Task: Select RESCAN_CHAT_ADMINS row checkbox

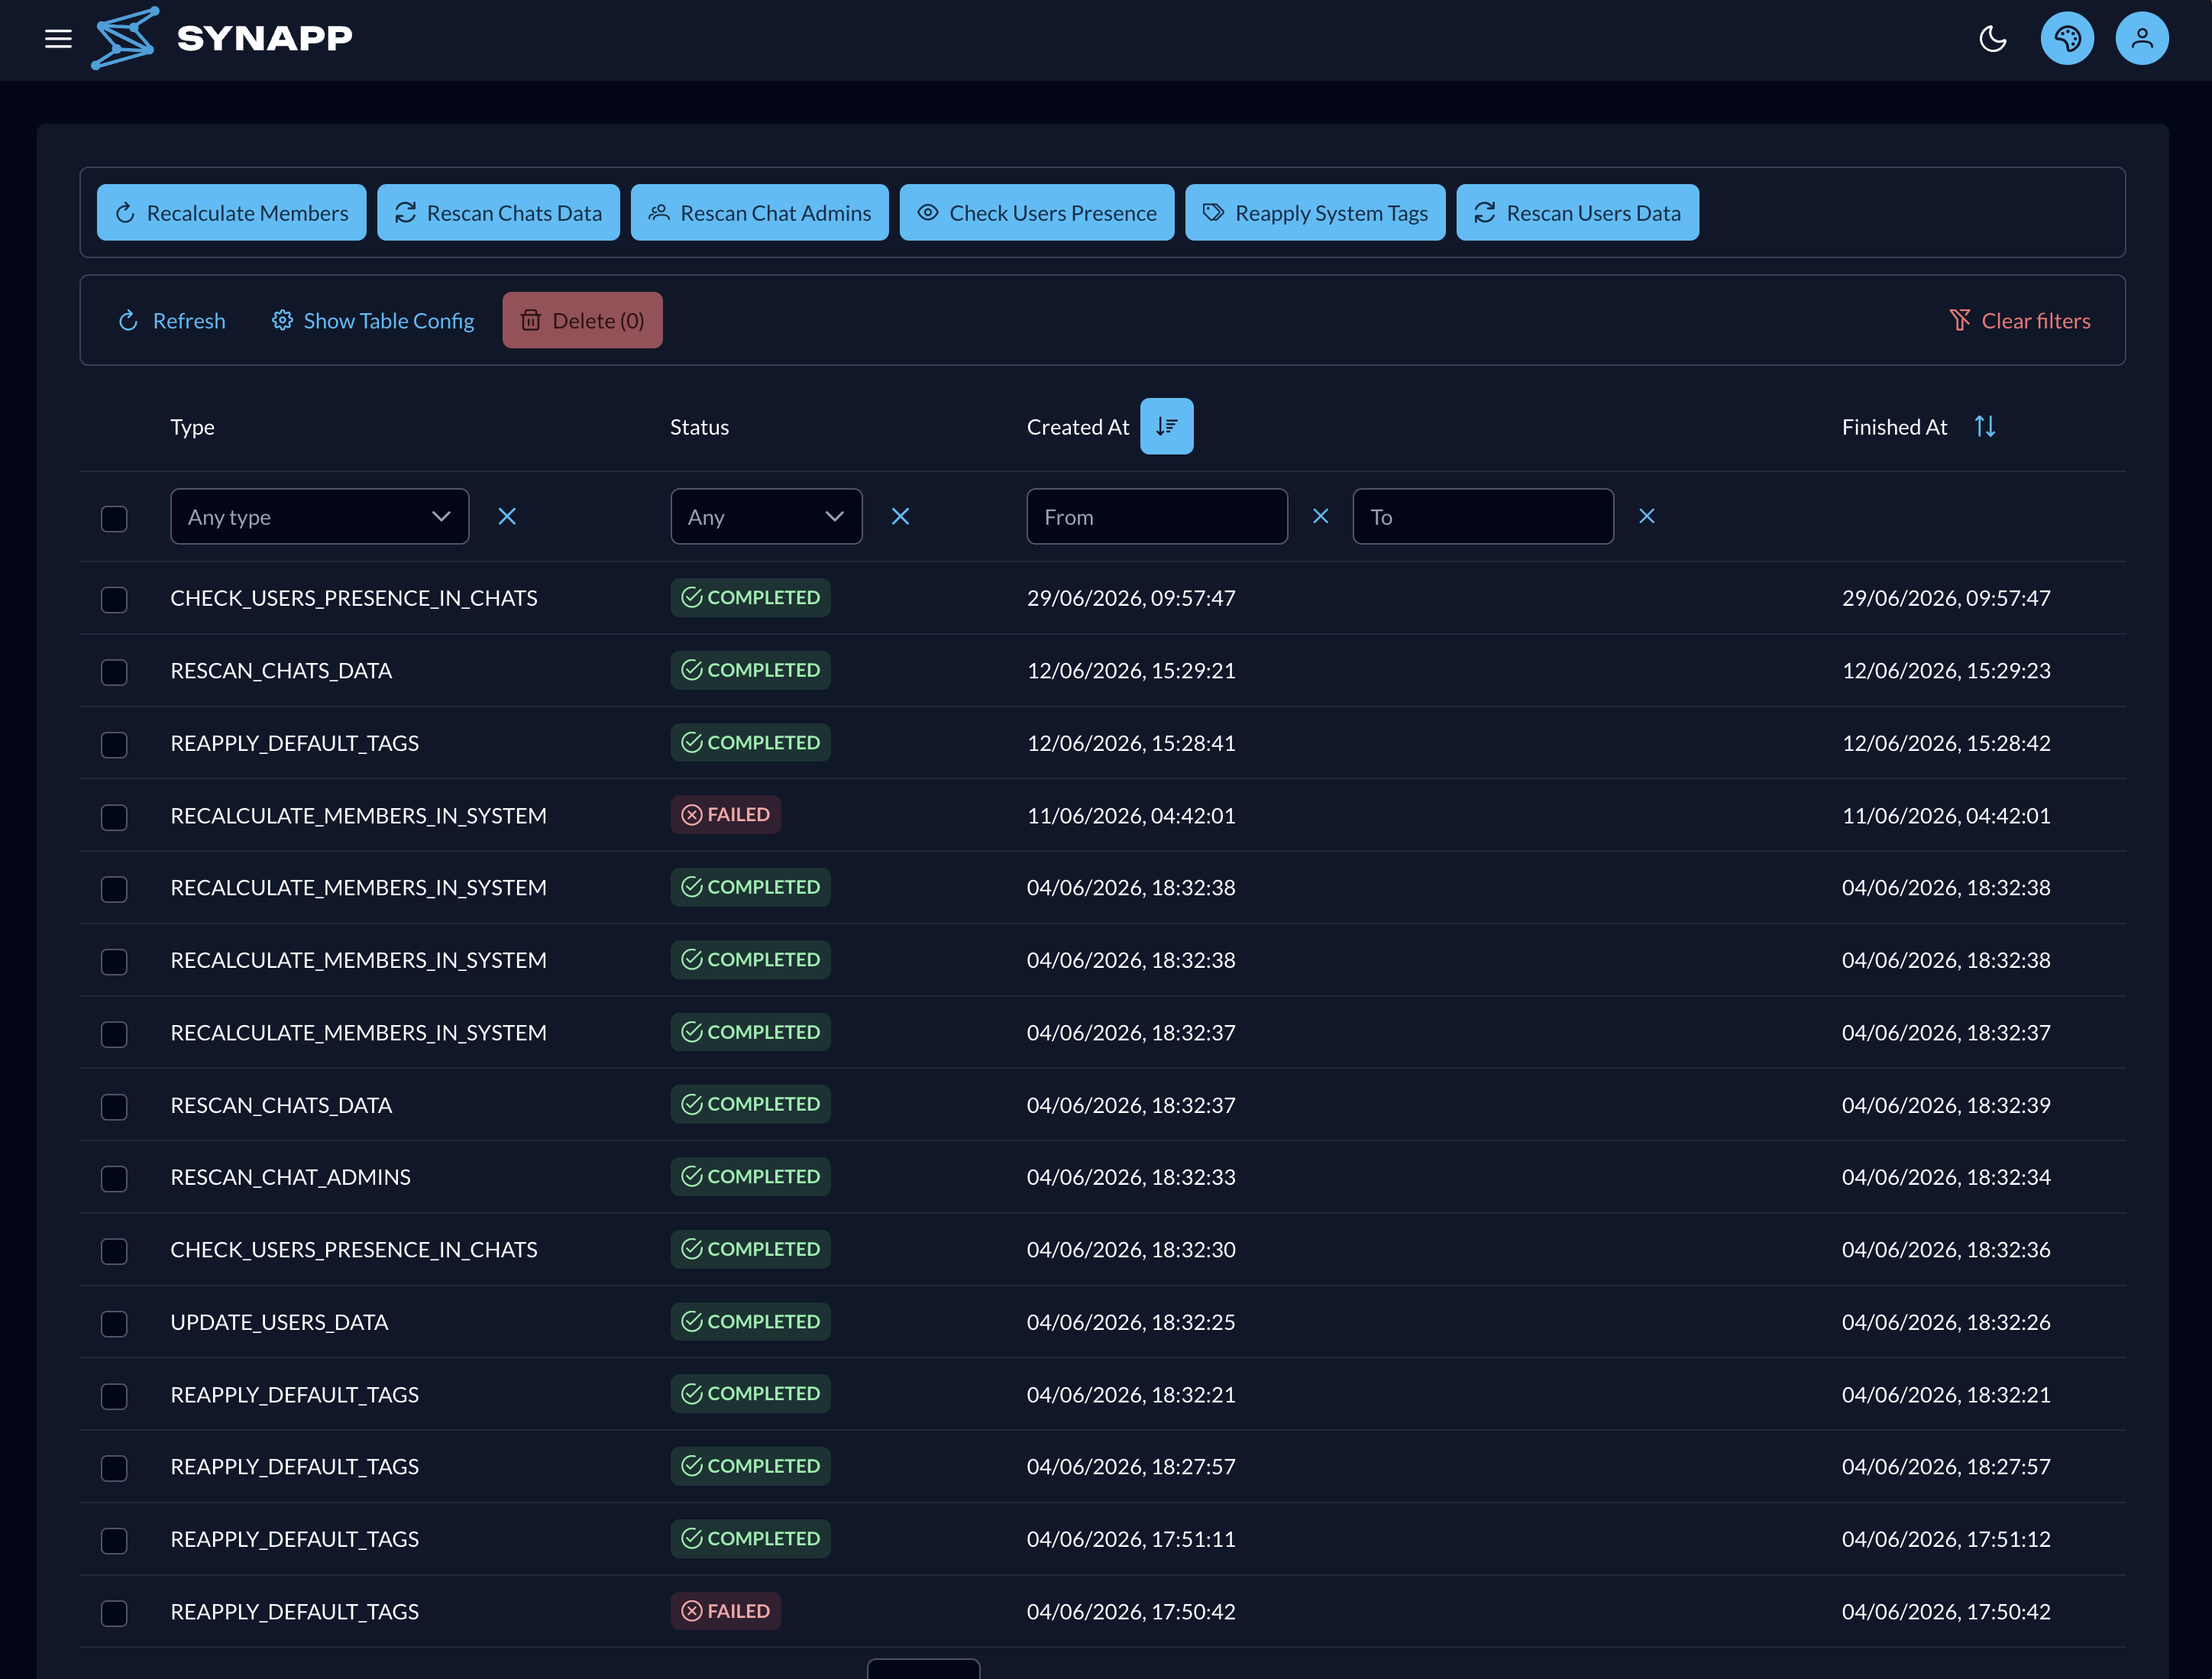Action: coord(114,1179)
